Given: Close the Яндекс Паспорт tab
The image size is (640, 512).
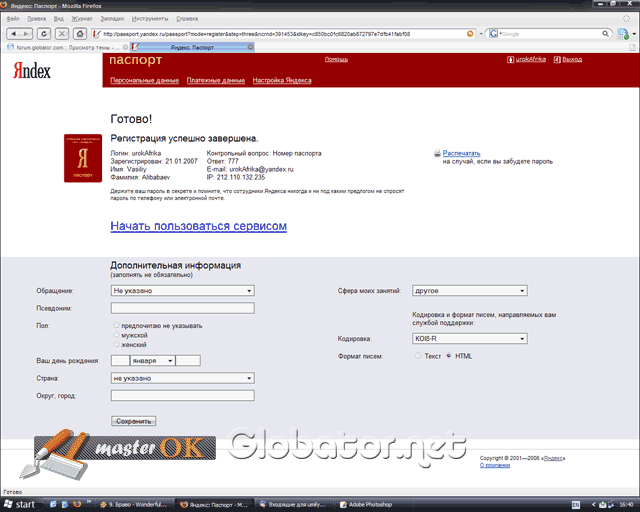Looking at the screenshot, I should [x=251, y=47].
